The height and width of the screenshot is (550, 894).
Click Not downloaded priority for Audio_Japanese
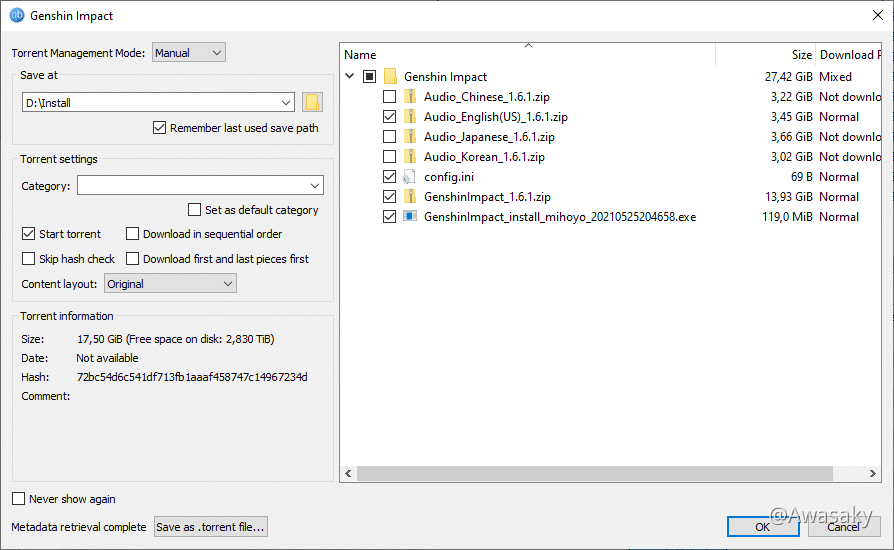pyautogui.click(x=850, y=137)
